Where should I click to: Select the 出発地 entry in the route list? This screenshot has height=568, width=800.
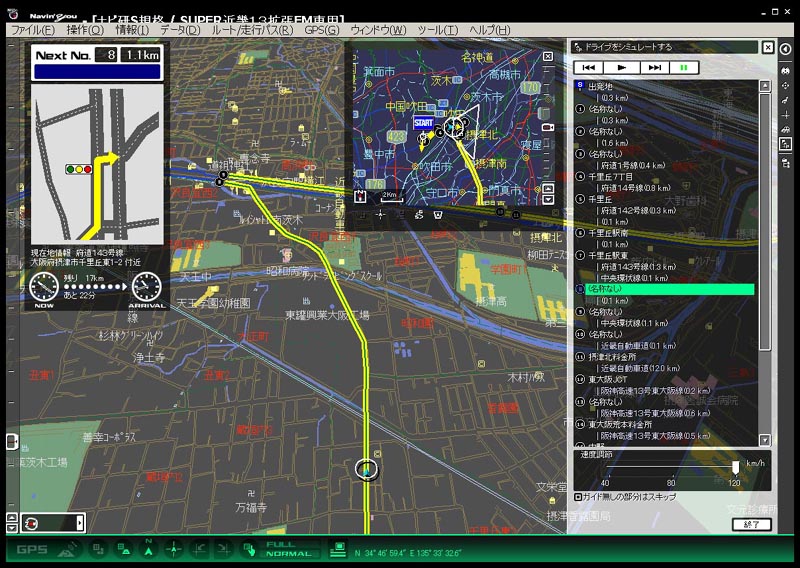pyautogui.click(x=601, y=86)
